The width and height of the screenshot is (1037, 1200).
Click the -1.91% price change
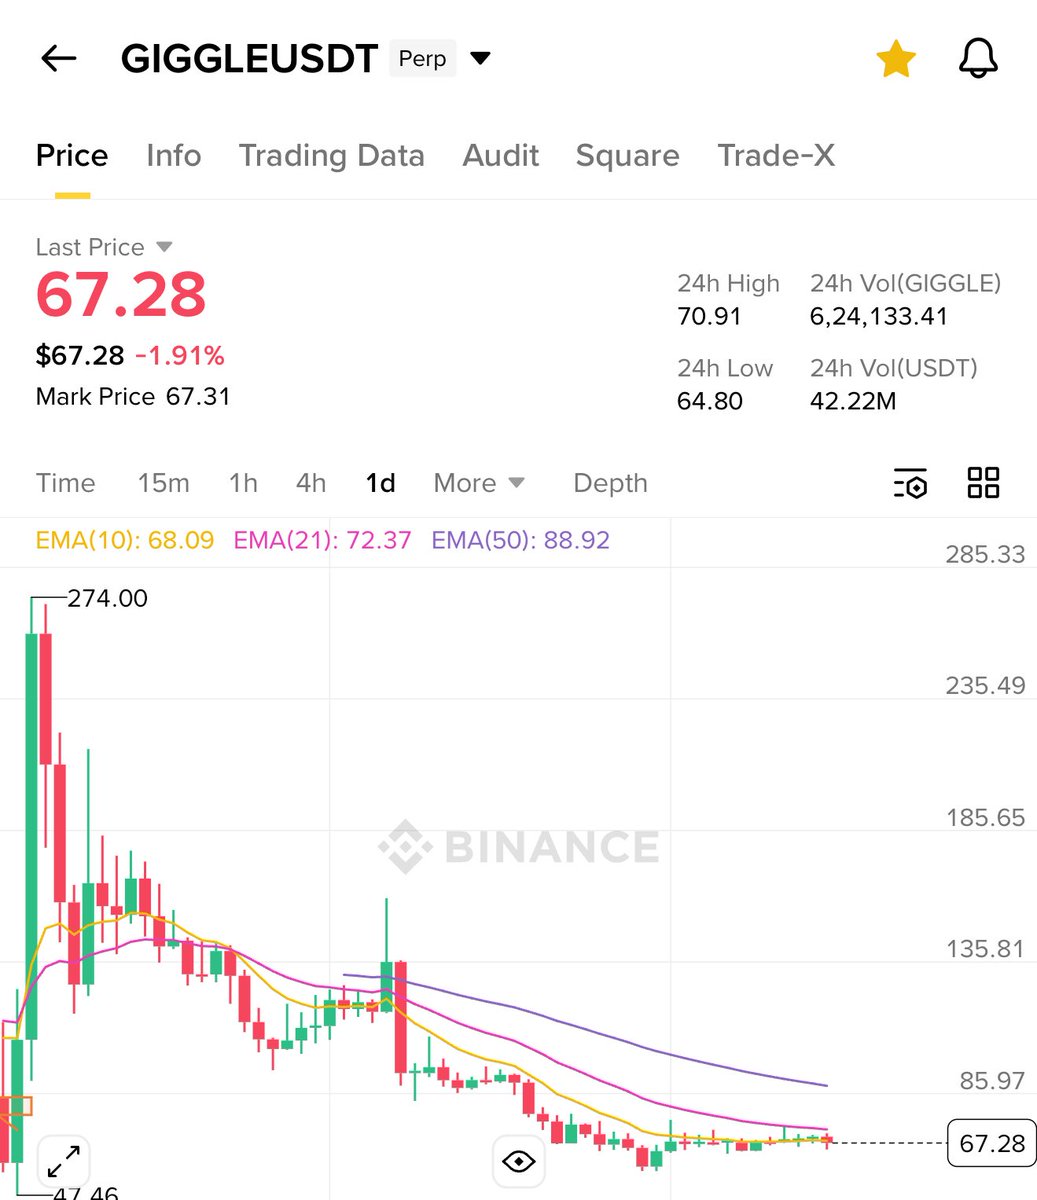point(180,355)
